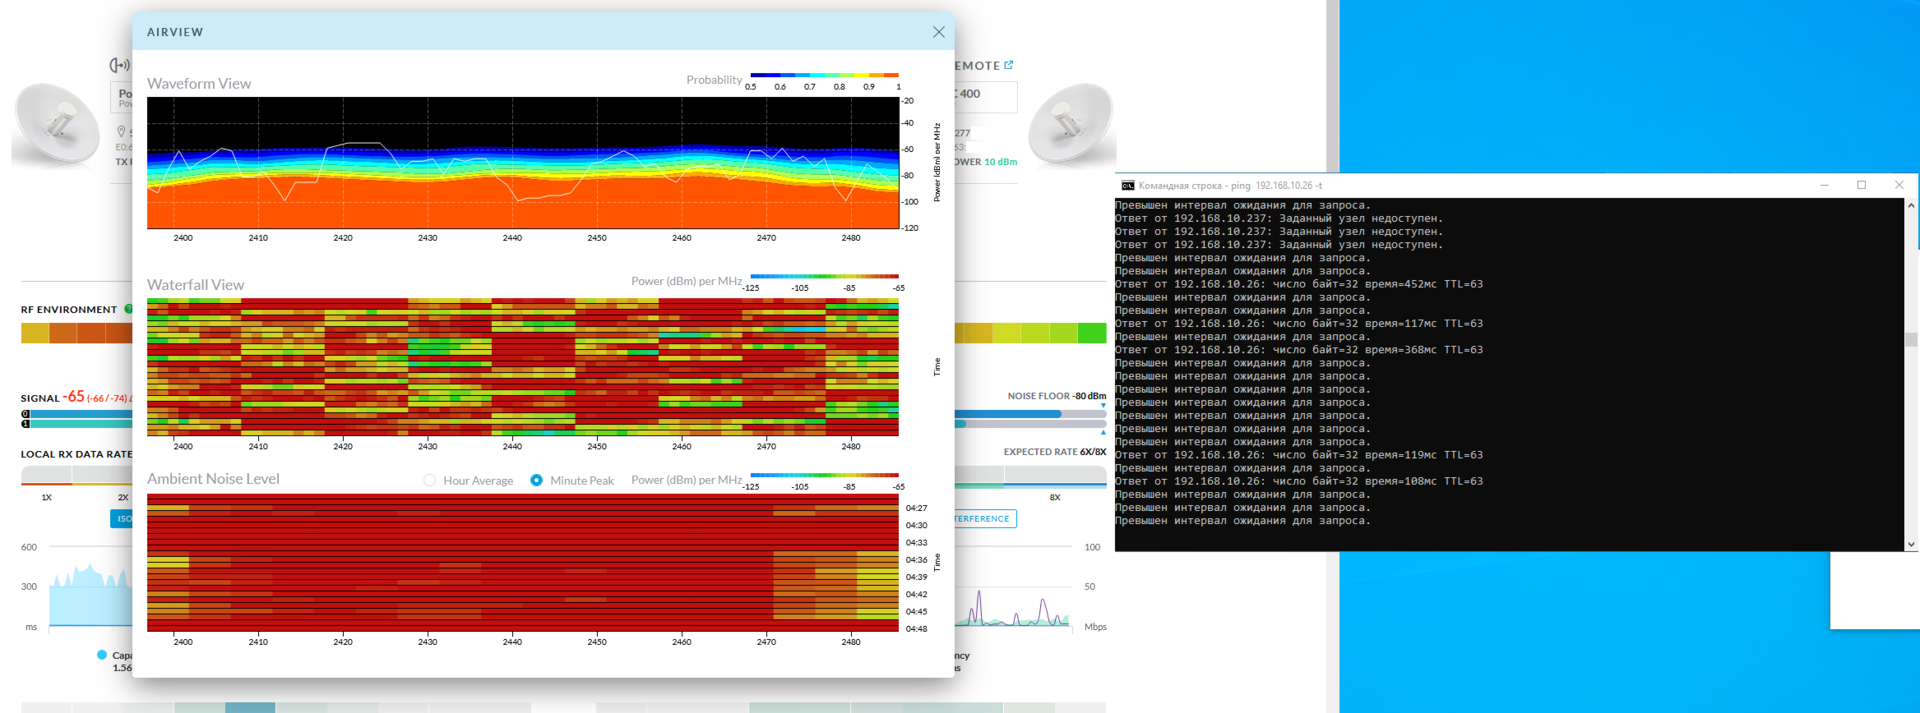Click the local dish antenna image

click(x=56, y=125)
